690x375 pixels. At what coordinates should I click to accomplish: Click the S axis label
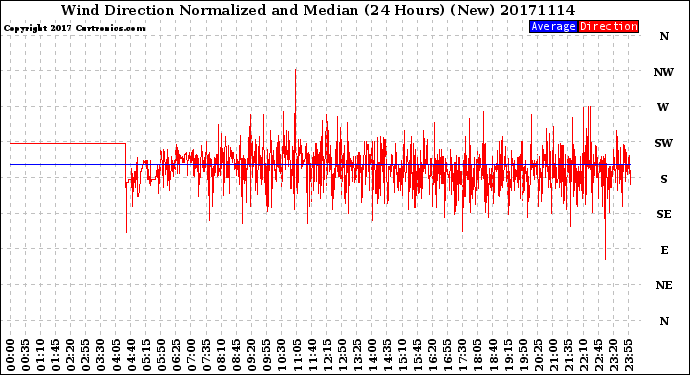[x=664, y=179]
